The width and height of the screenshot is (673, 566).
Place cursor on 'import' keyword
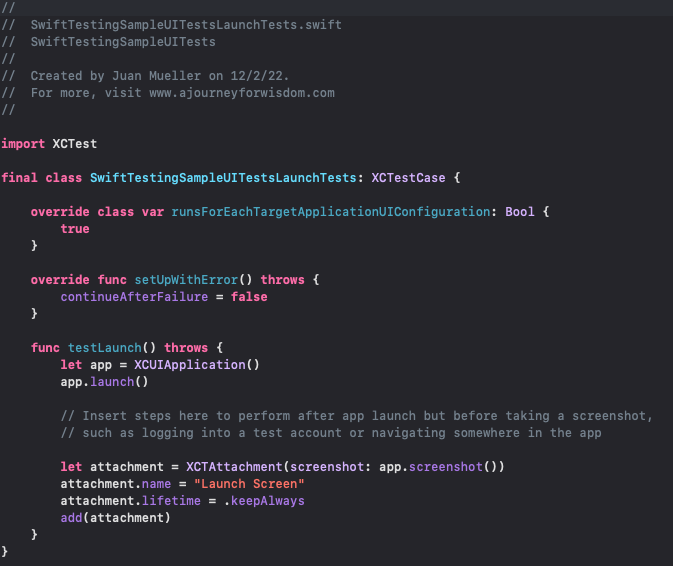click(x=23, y=144)
